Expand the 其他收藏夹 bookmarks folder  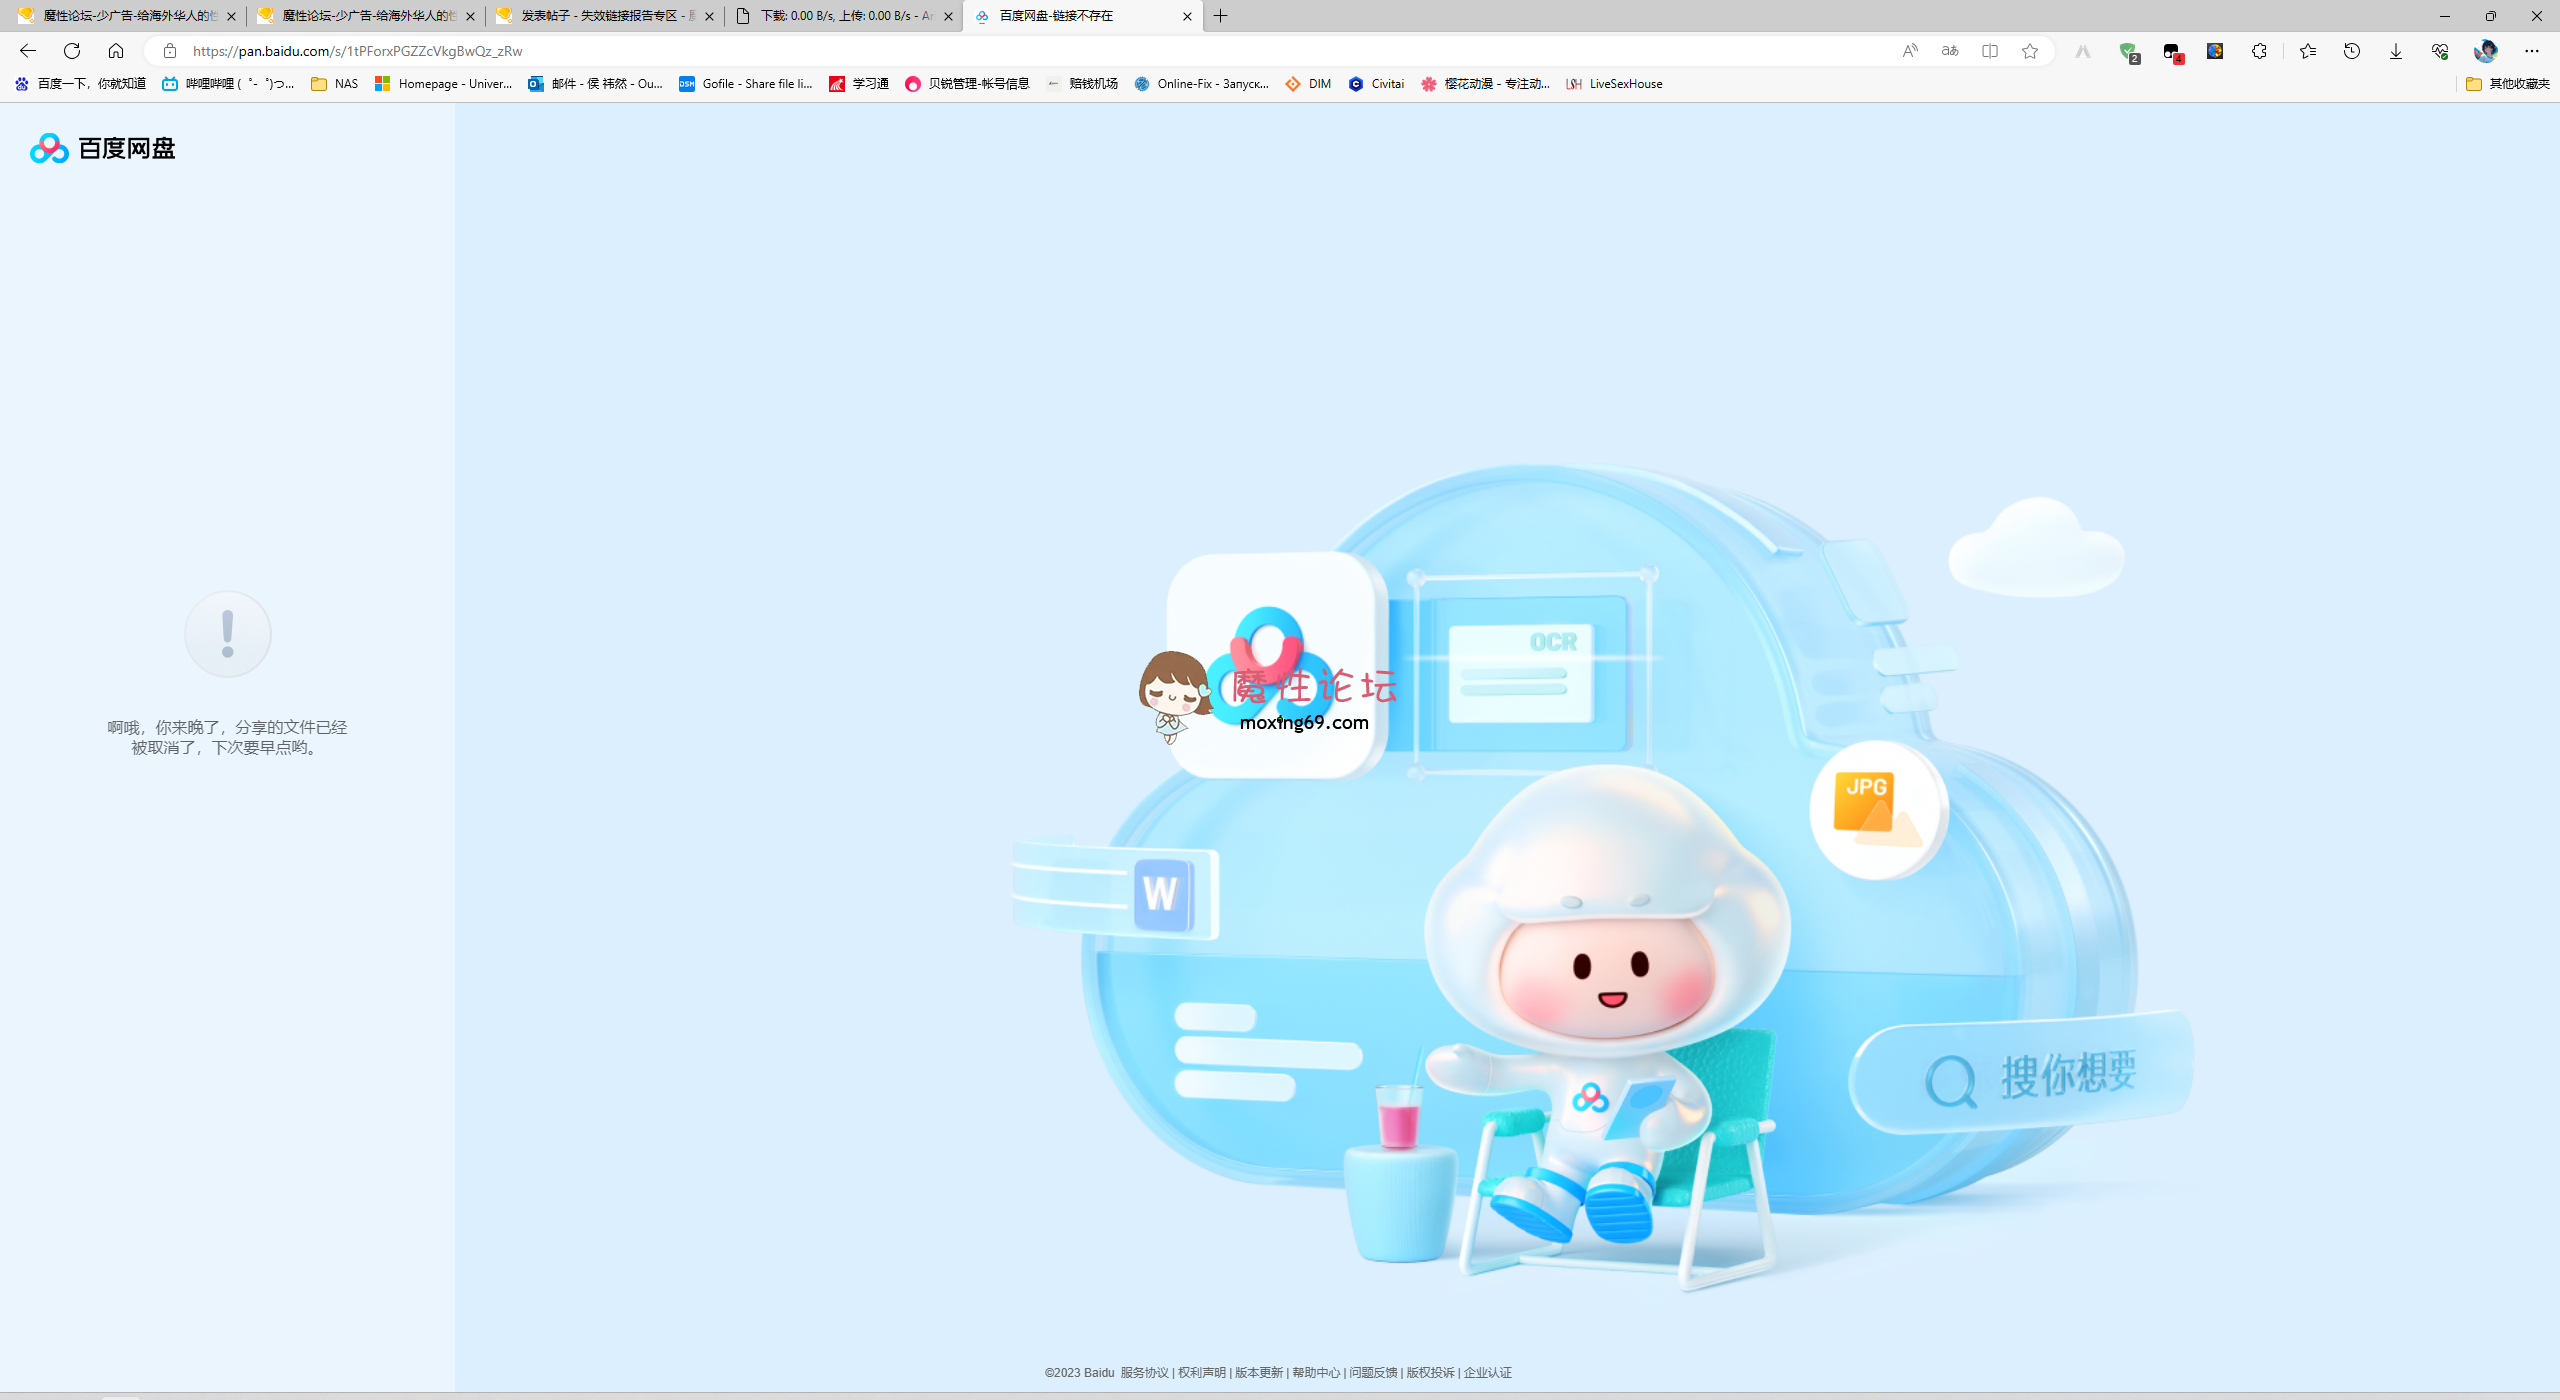click(2507, 84)
